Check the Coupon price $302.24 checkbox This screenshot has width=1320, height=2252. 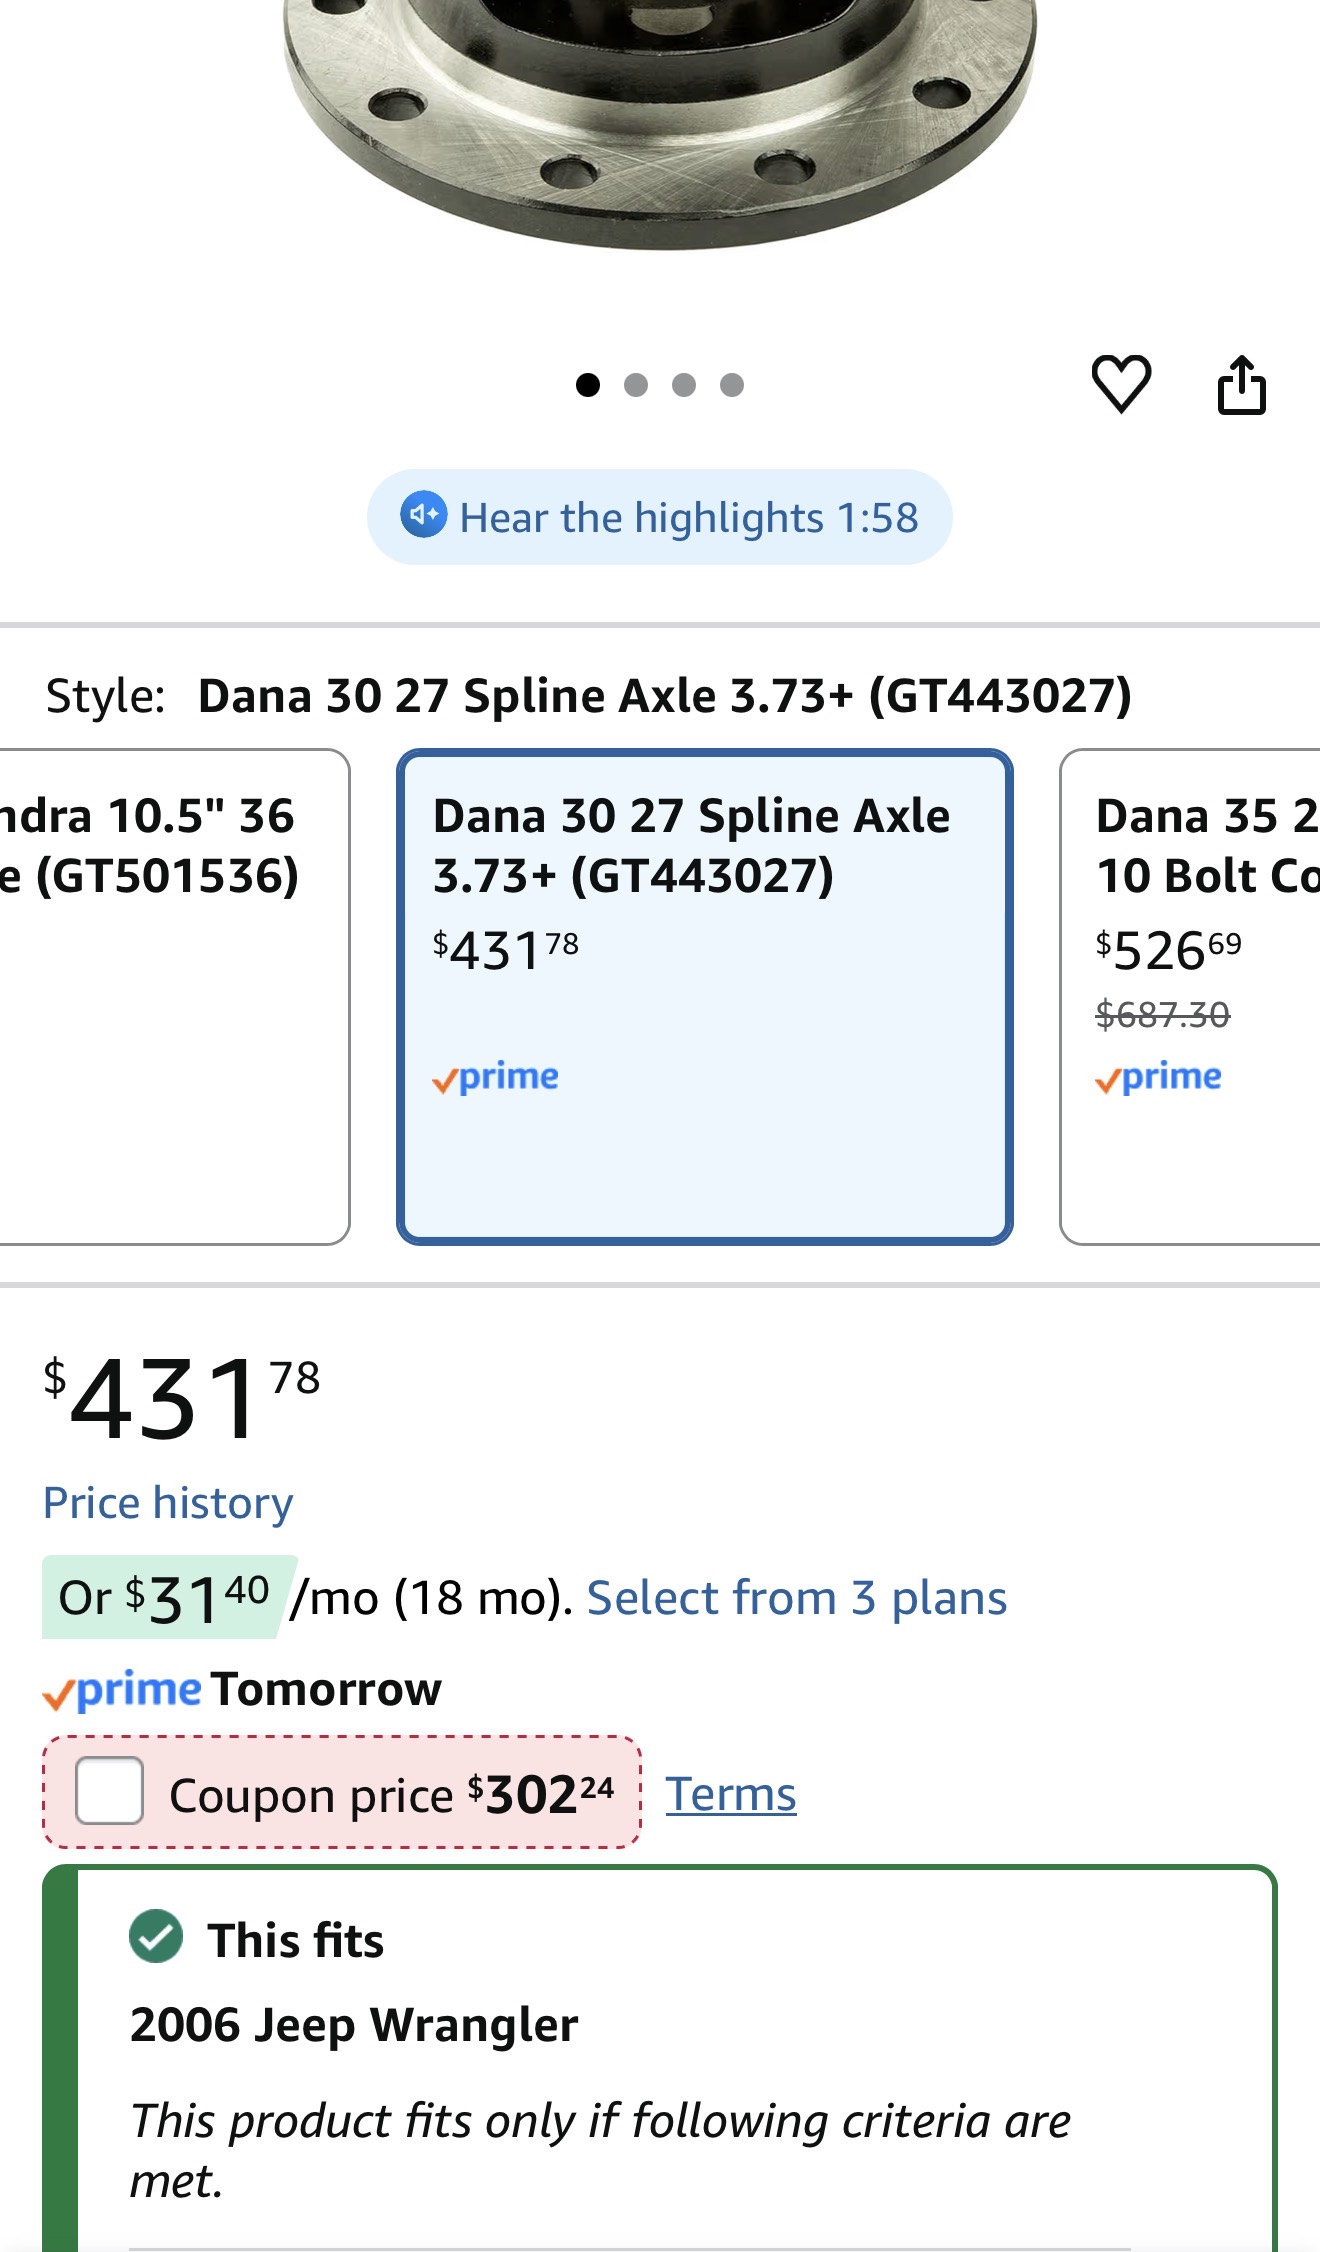pyautogui.click(x=109, y=1791)
